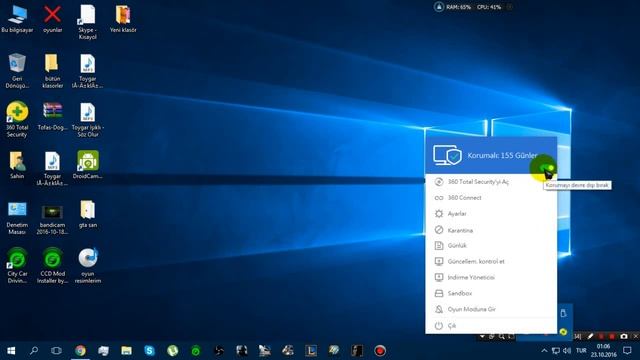Click Oyun Moduna Gir menu entry
The image size is (640, 360).
click(x=491, y=309)
